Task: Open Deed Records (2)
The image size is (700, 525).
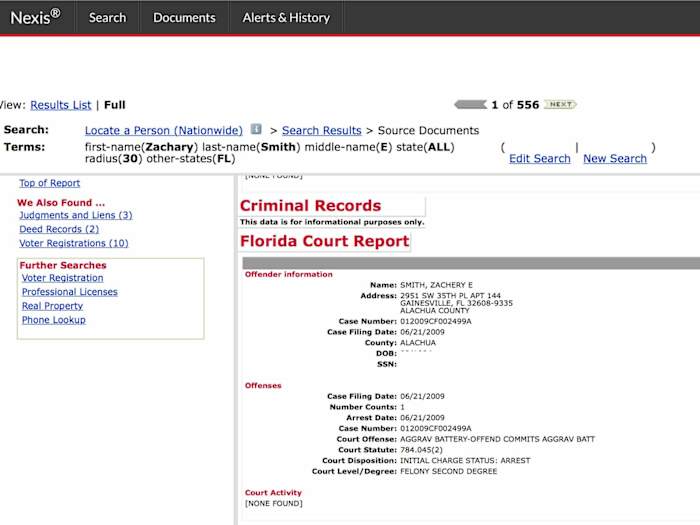Action: (59, 229)
